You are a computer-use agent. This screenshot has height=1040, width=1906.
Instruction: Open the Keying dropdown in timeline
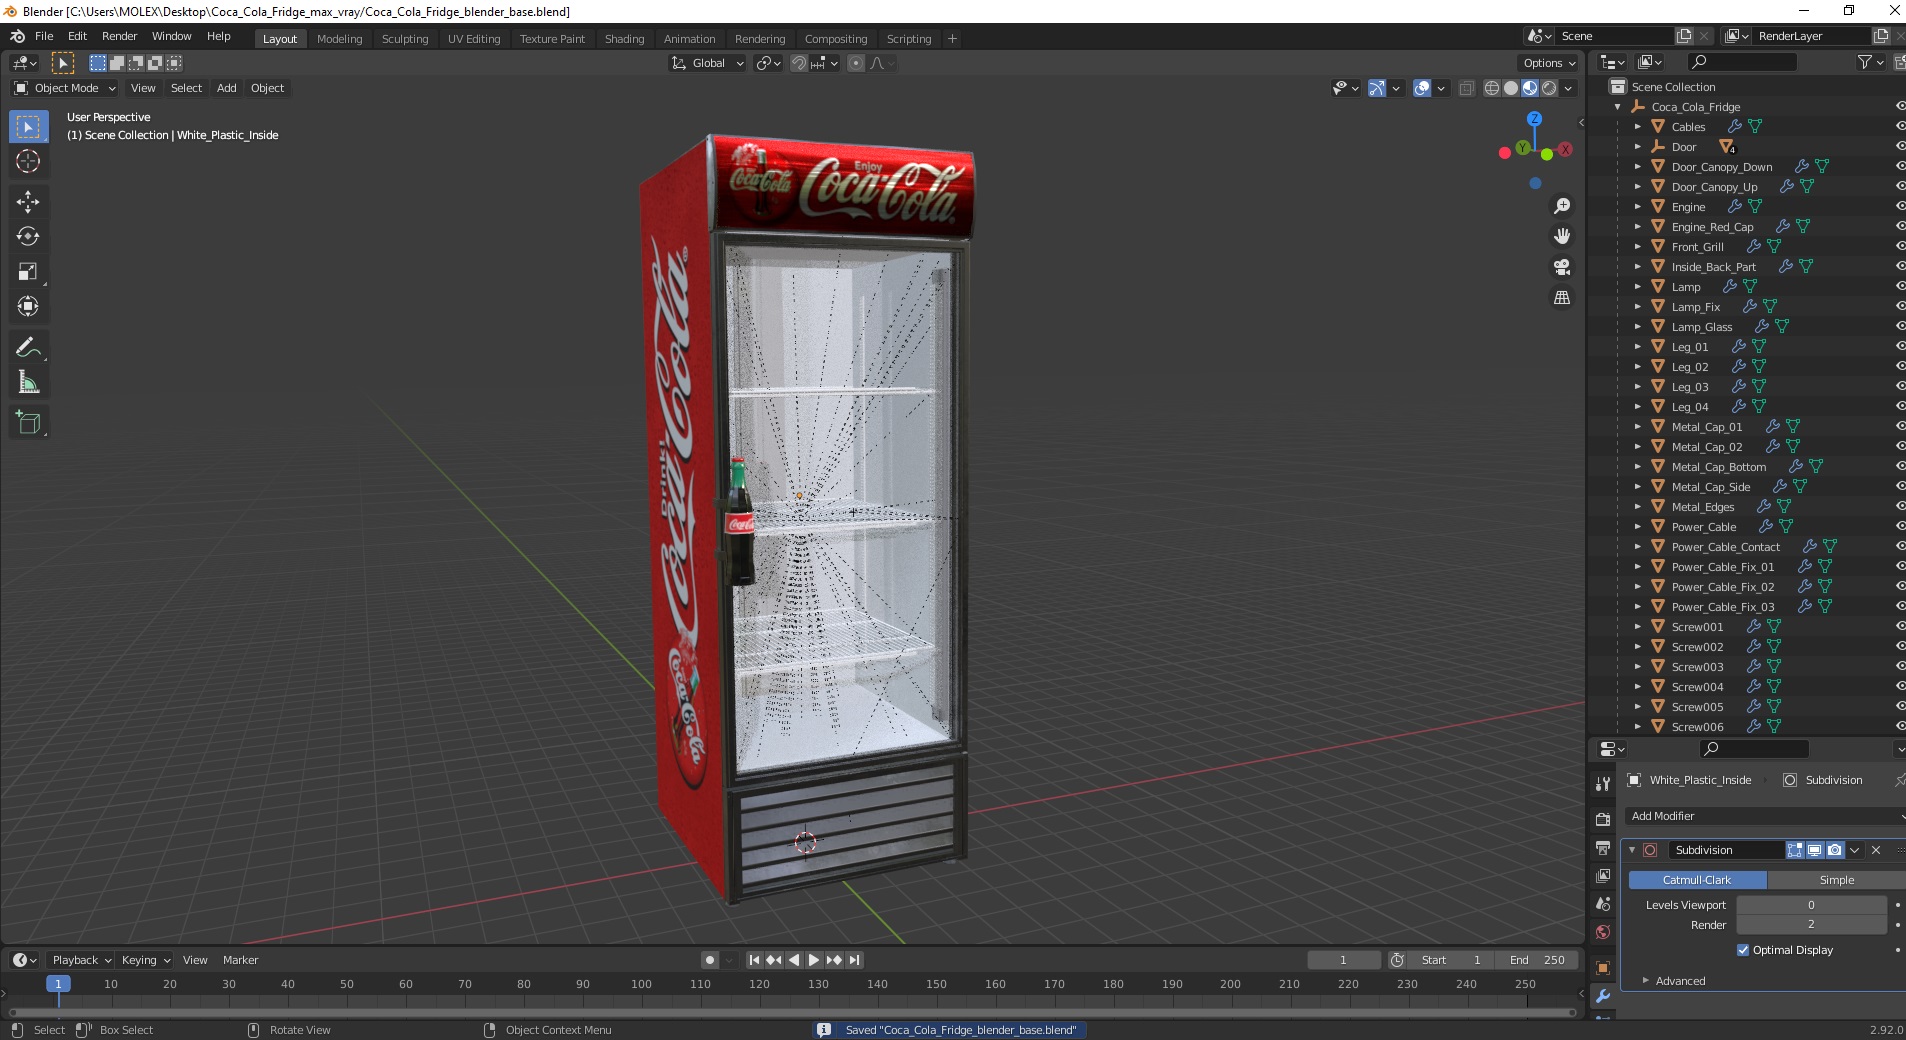point(146,960)
